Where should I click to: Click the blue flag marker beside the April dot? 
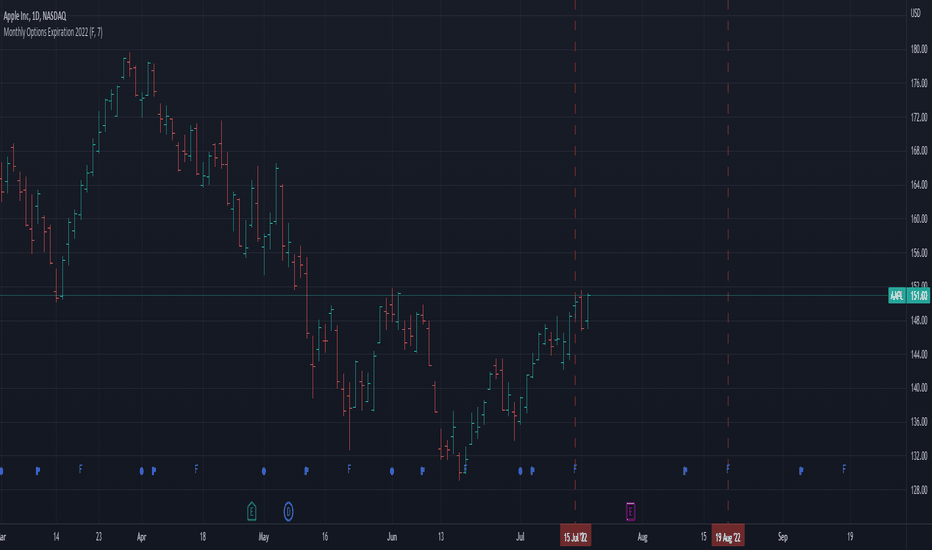tap(154, 471)
